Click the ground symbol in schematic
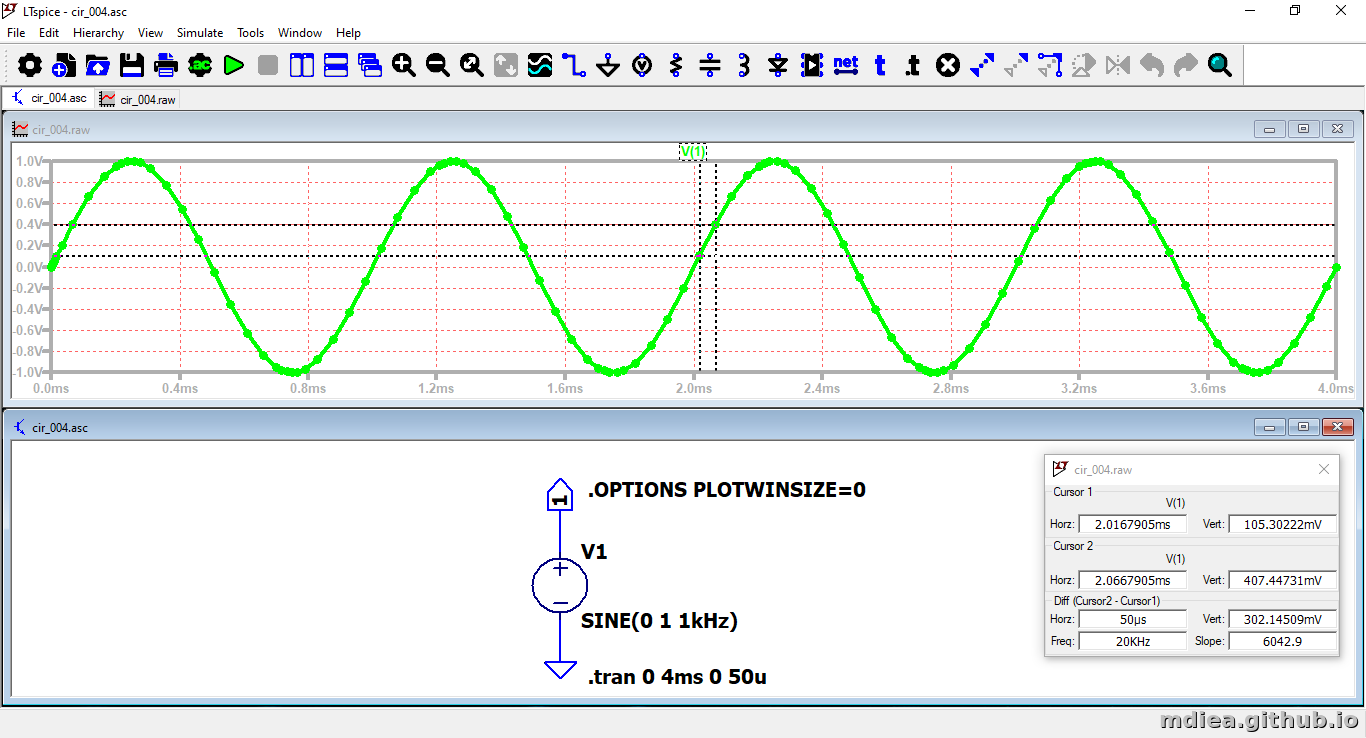 (560, 670)
